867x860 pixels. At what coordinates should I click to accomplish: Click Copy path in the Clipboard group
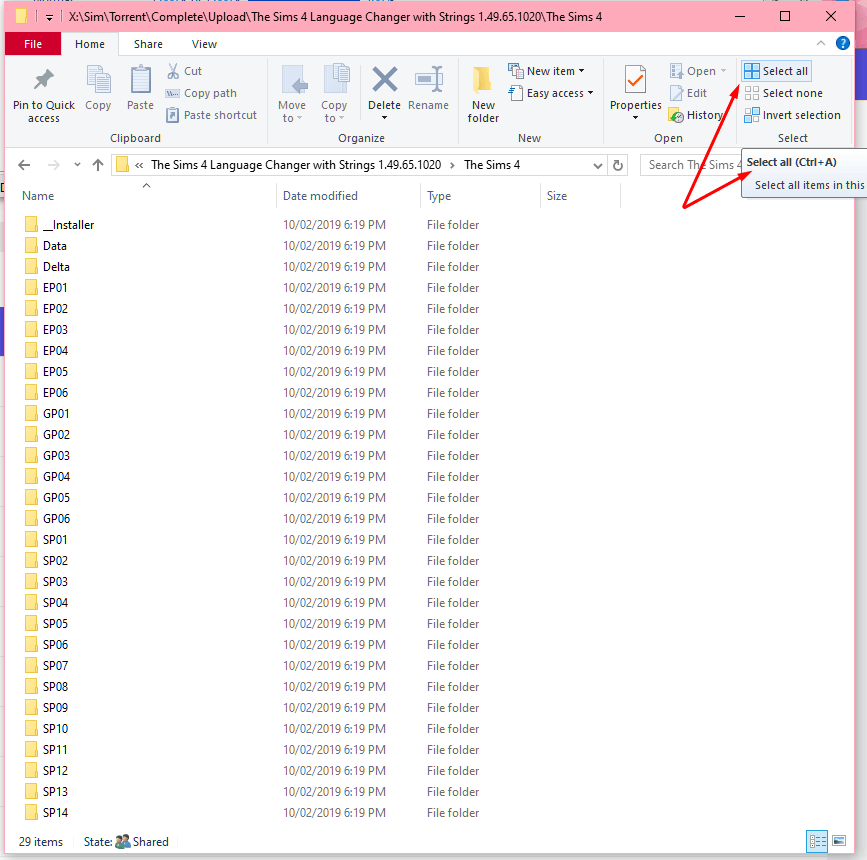201,93
